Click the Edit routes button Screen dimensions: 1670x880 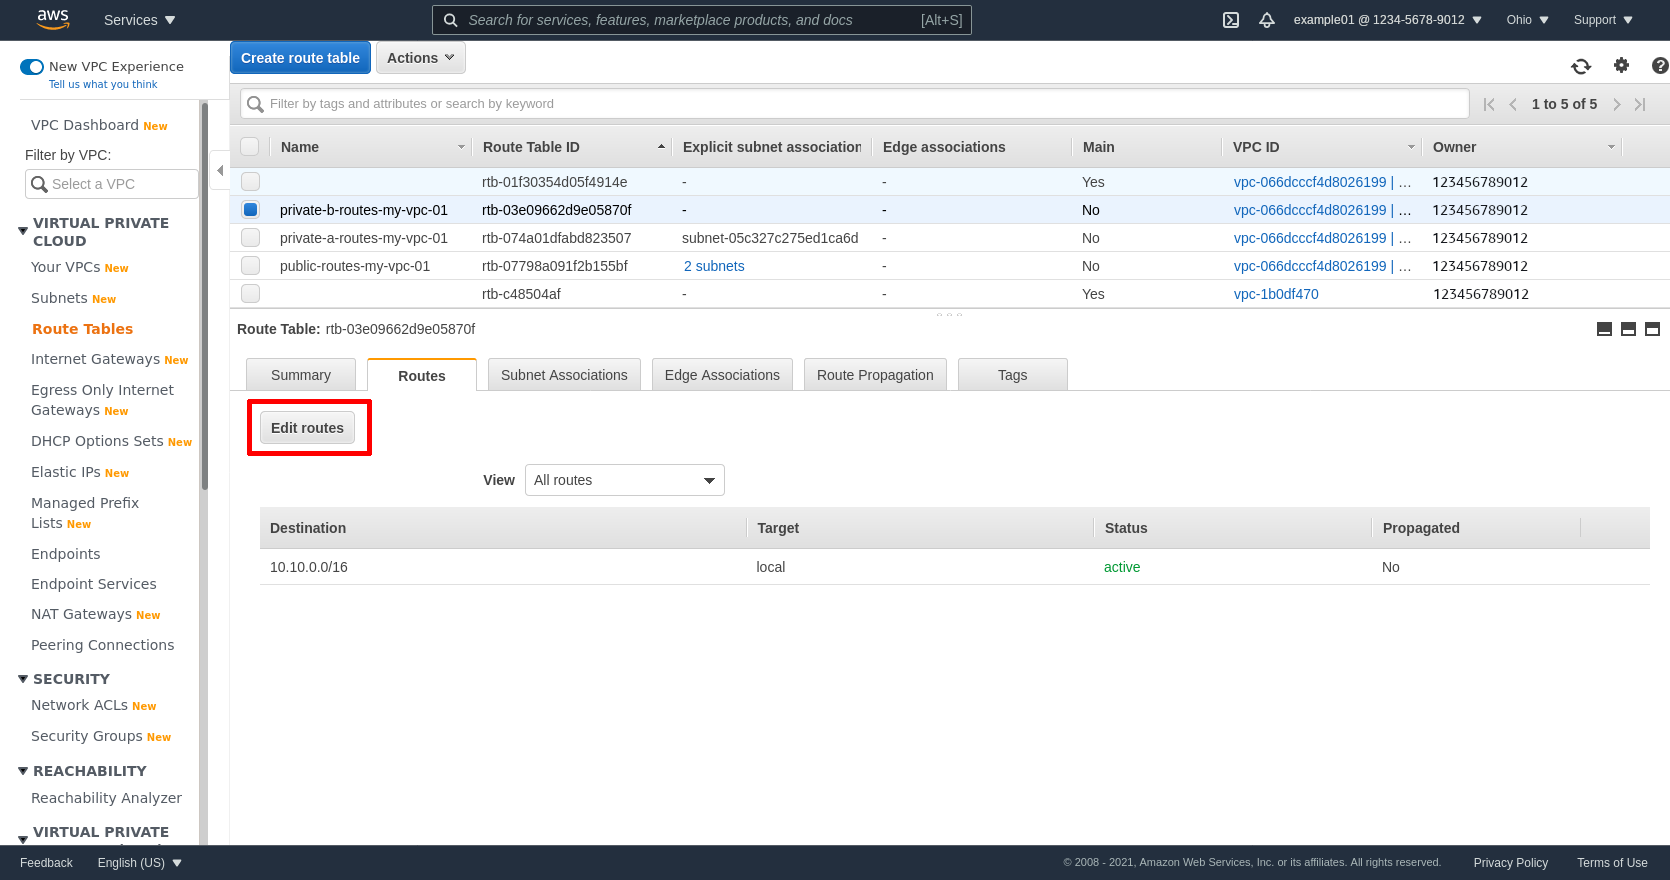coord(307,428)
